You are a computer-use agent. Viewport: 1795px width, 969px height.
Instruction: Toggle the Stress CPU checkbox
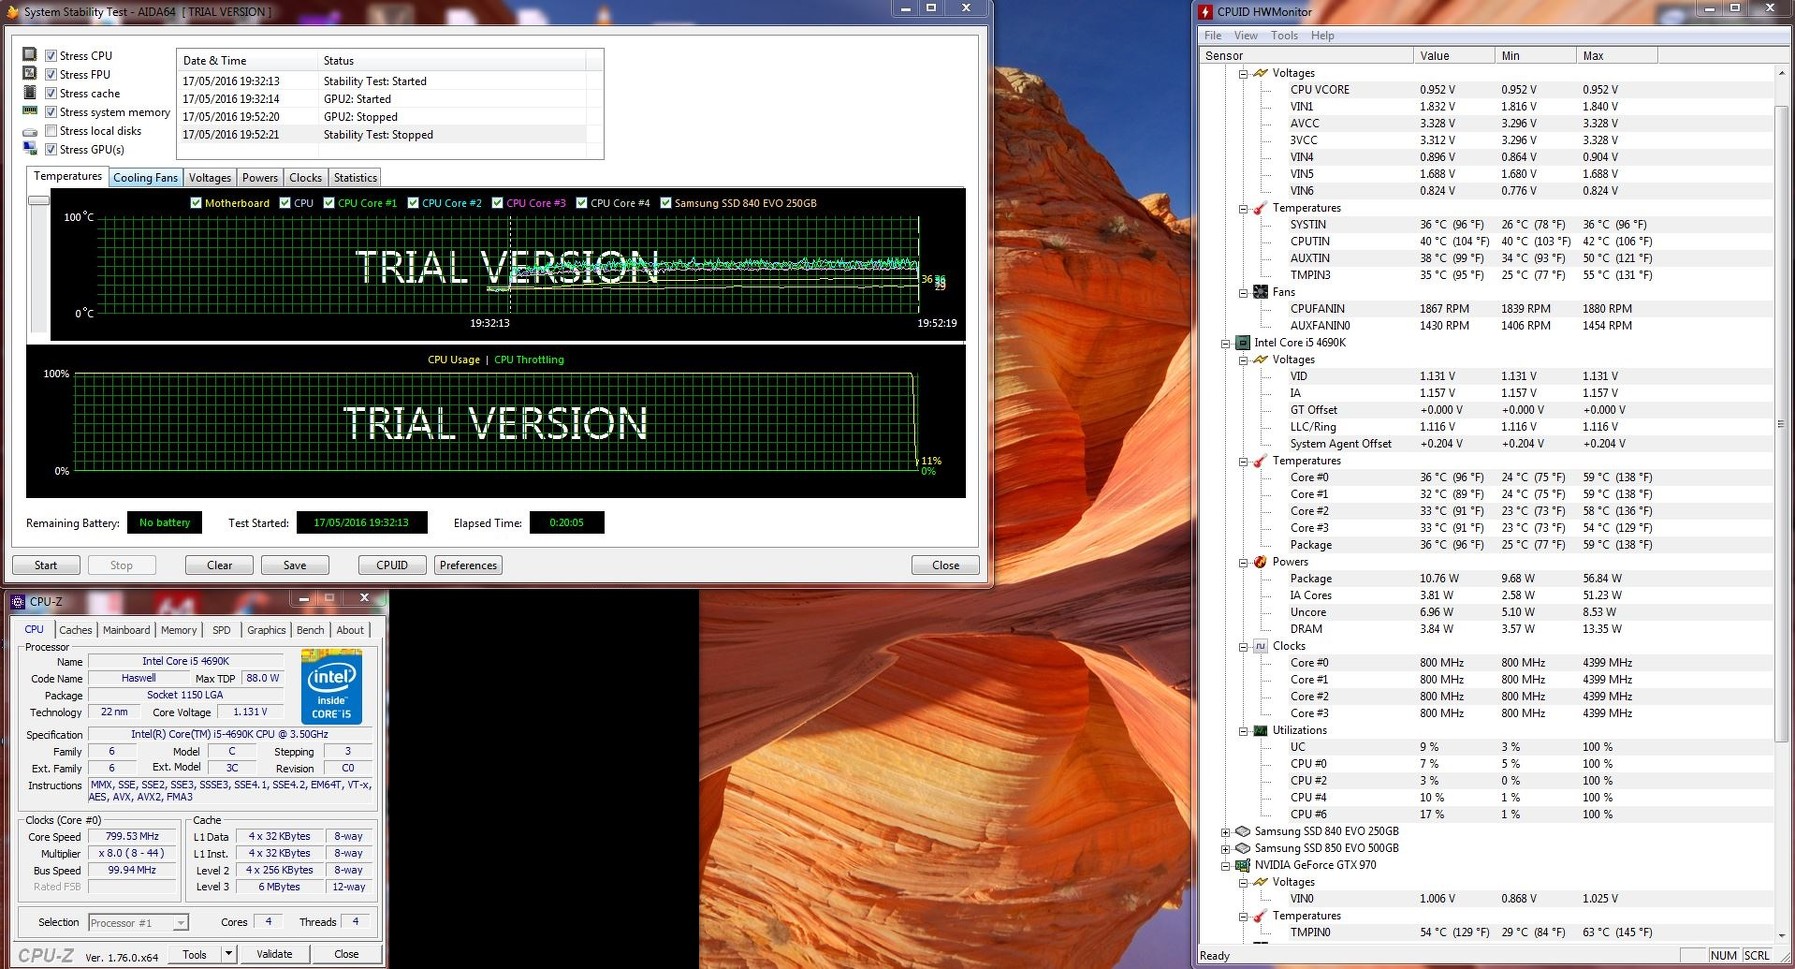click(51, 56)
